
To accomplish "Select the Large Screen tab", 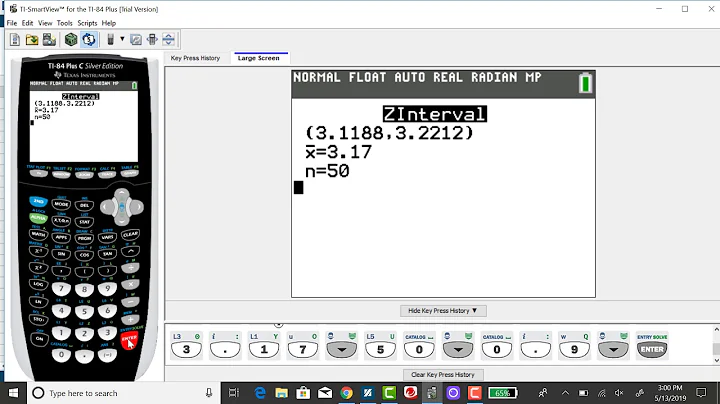I will click(259, 58).
